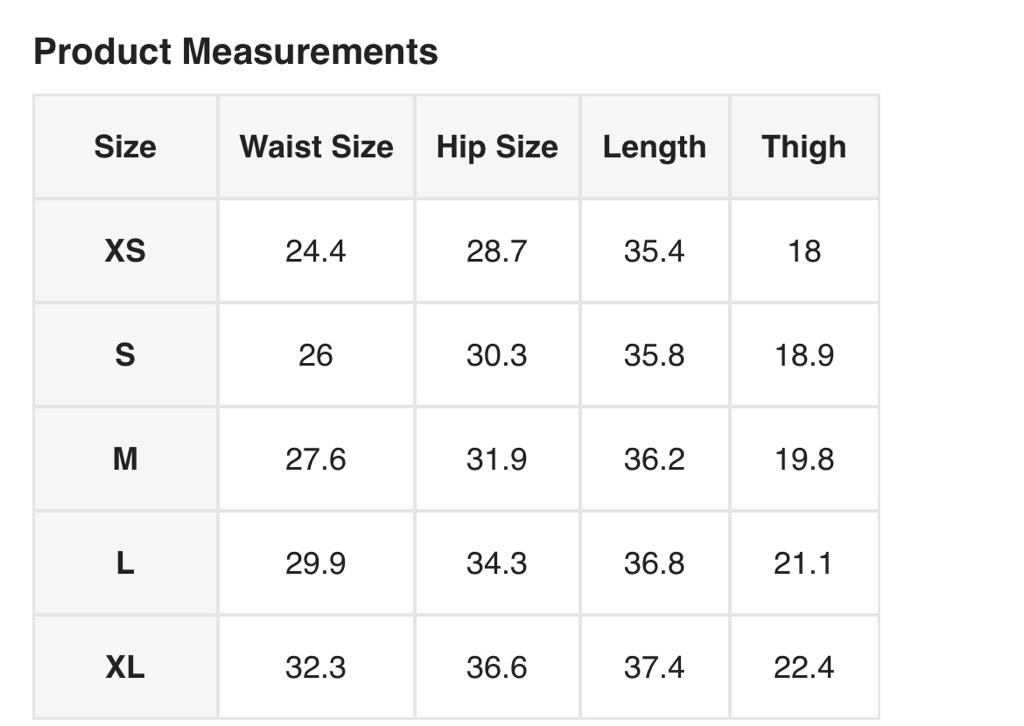Select the Length column header
Image resolution: width=1024 pixels, height=726 pixels.
tap(654, 147)
